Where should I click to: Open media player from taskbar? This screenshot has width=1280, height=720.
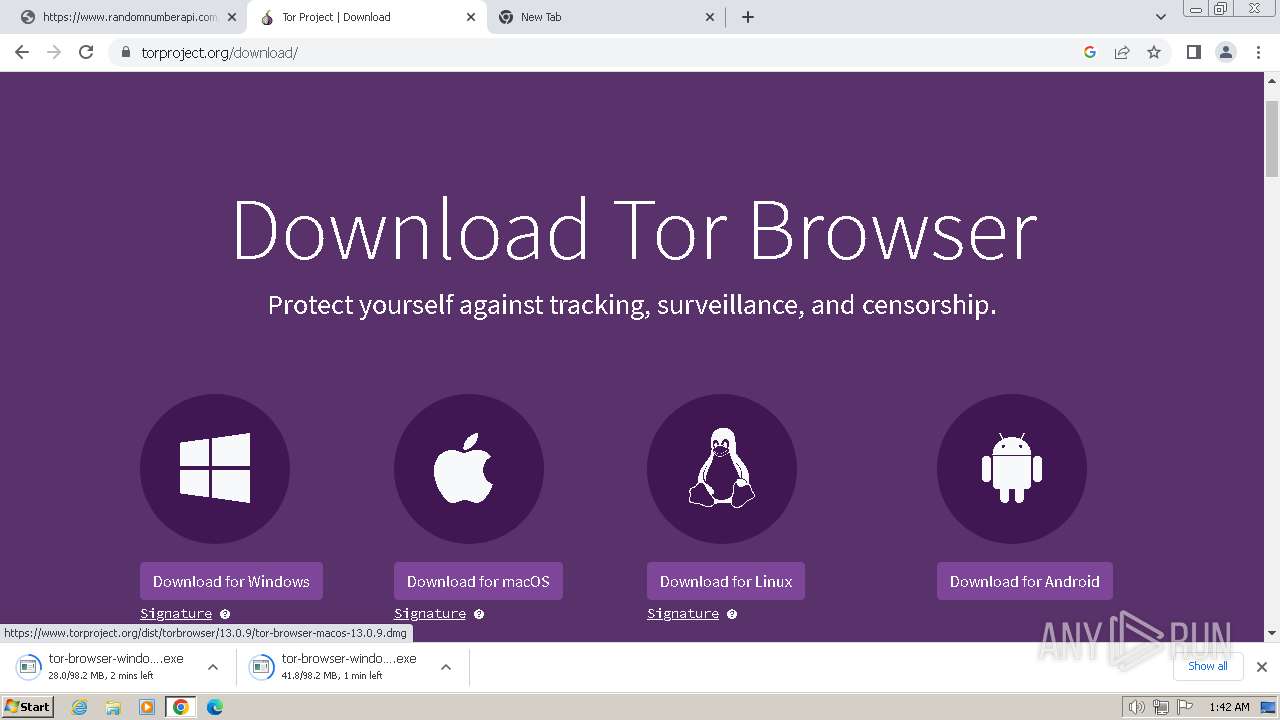[147, 707]
